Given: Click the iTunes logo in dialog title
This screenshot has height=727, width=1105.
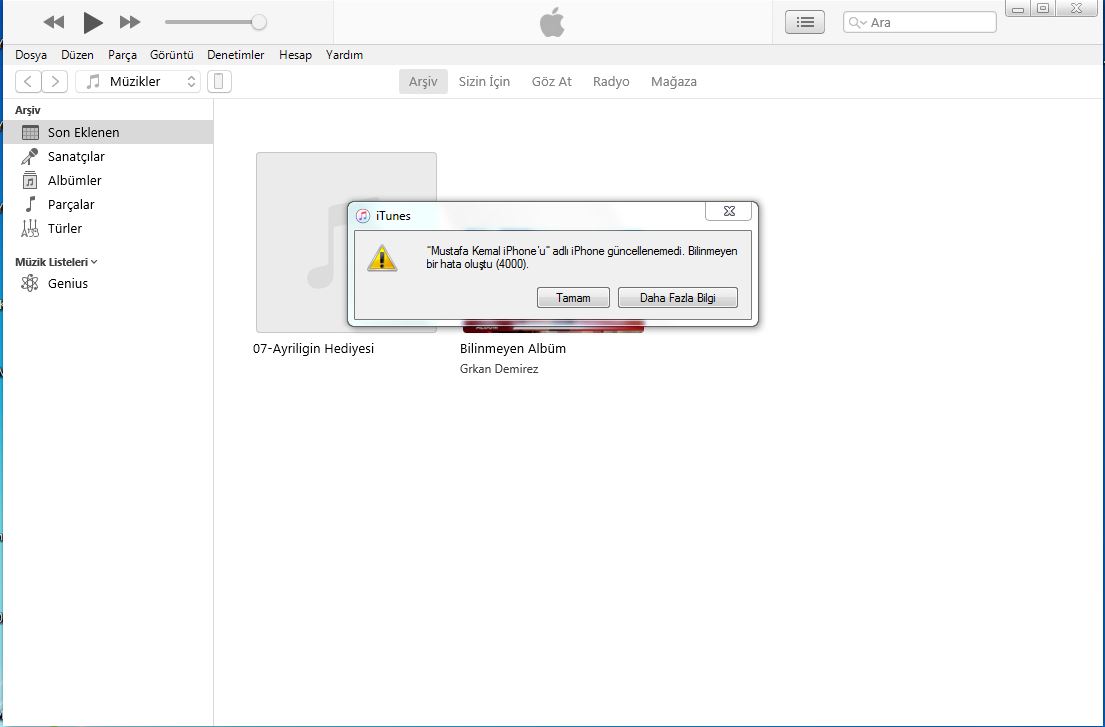Looking at the screenshot, I should [x=363, y=216].
